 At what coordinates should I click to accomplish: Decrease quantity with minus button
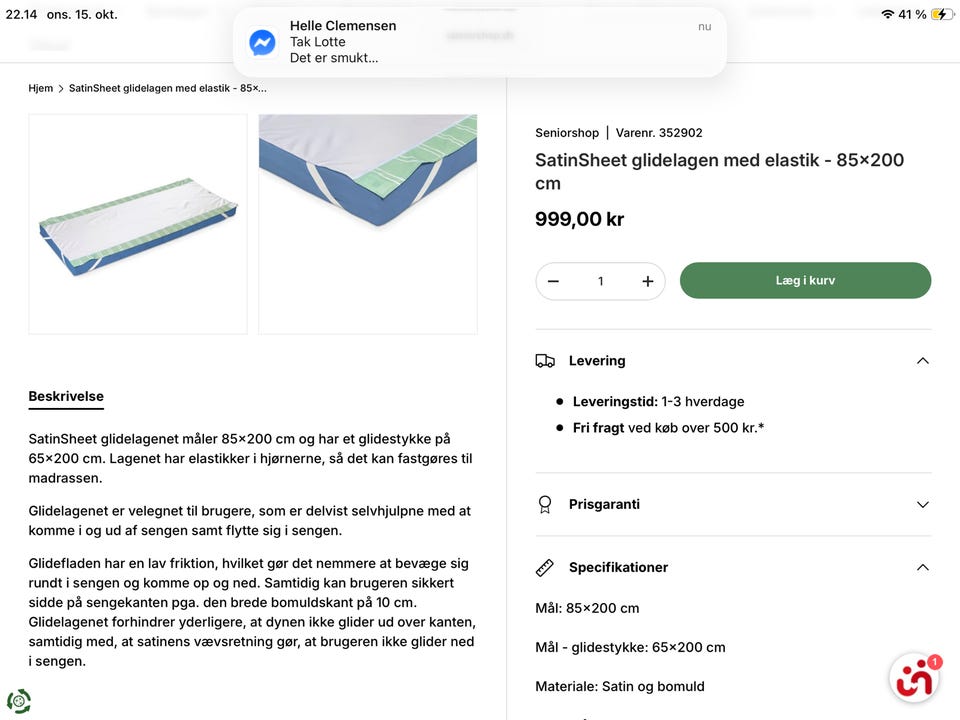553,281
